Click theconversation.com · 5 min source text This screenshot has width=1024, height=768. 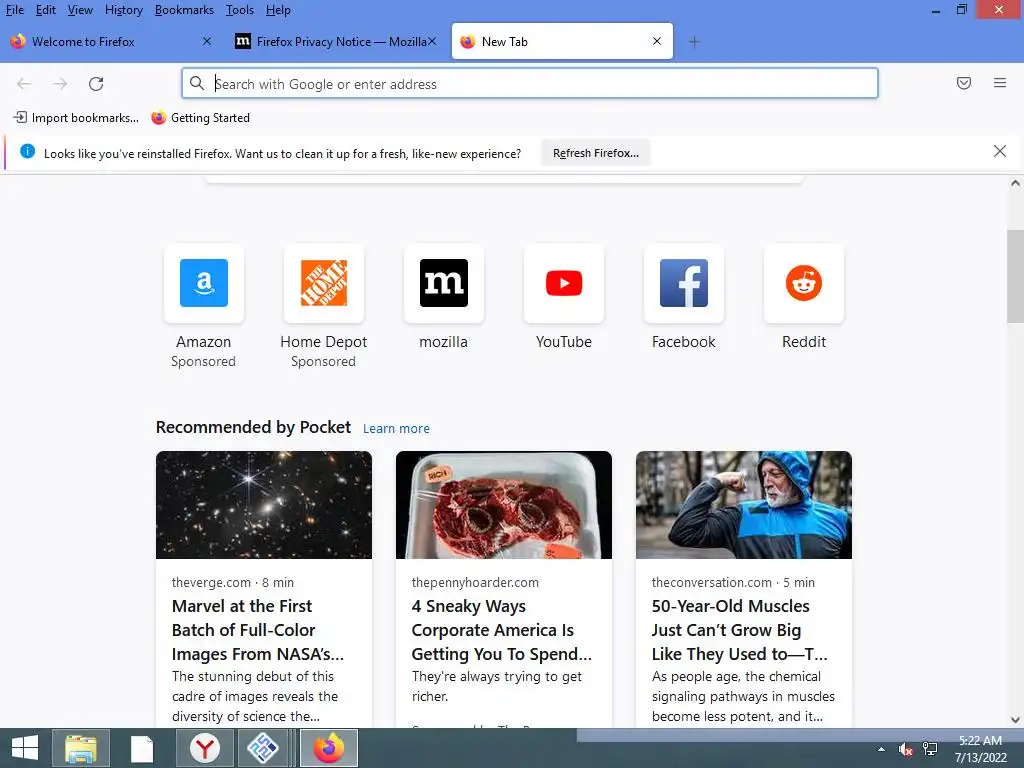tap(733, 582)
